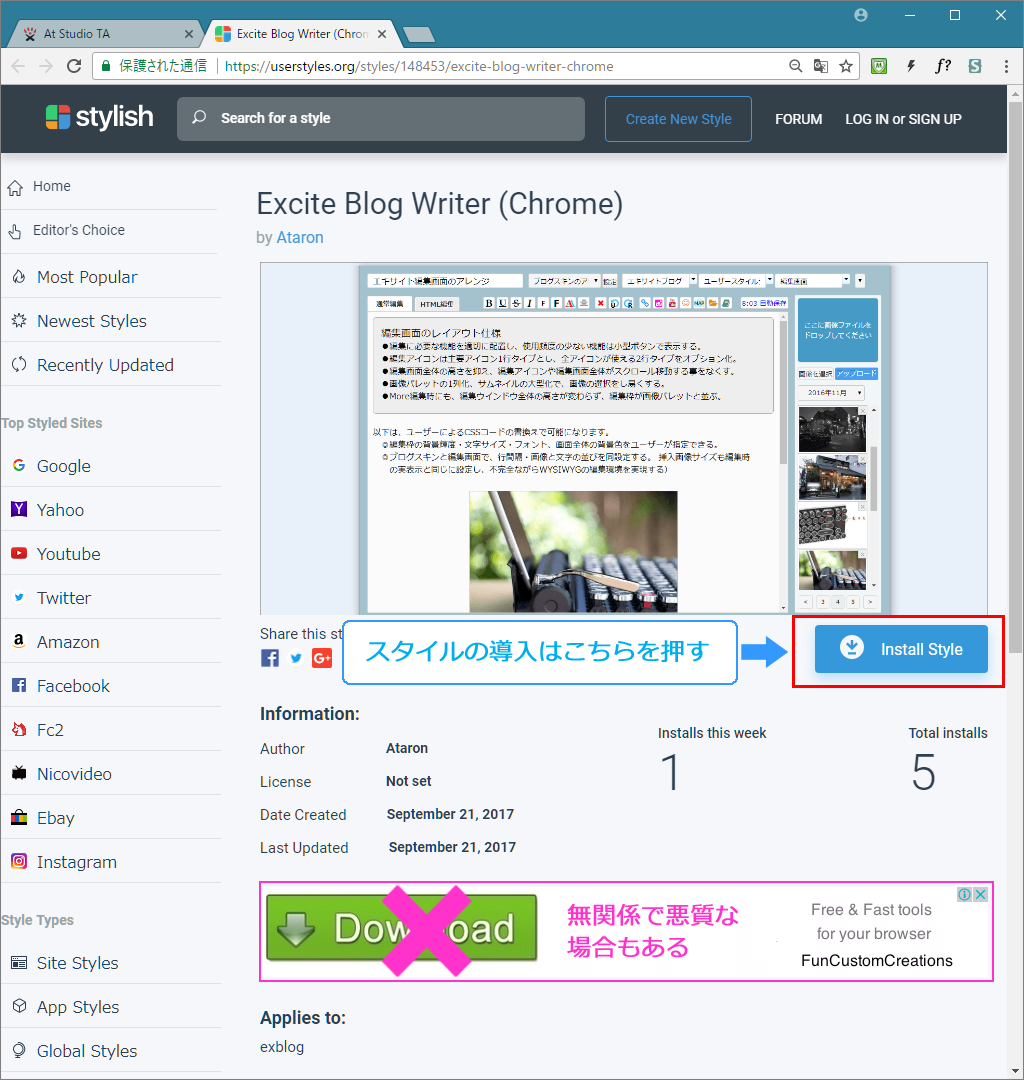Browse Nicovideo styles in sidebar
The width and height of the screenshot is (1024, 1080).
(74, 774)
